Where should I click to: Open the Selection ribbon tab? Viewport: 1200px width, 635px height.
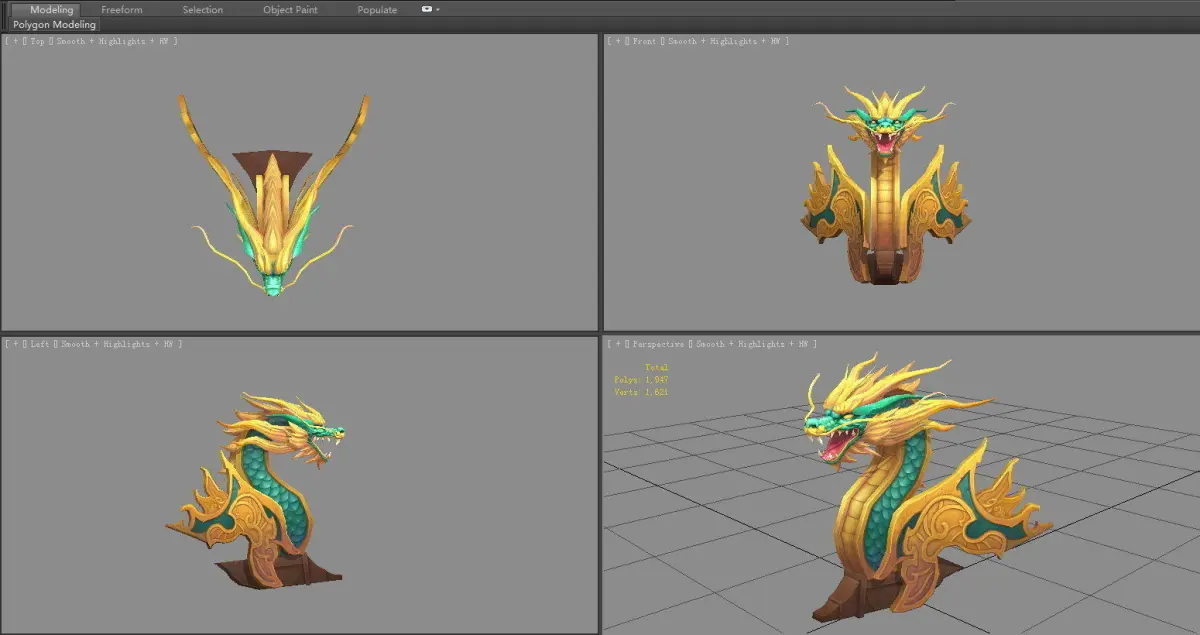click(203, 10)
